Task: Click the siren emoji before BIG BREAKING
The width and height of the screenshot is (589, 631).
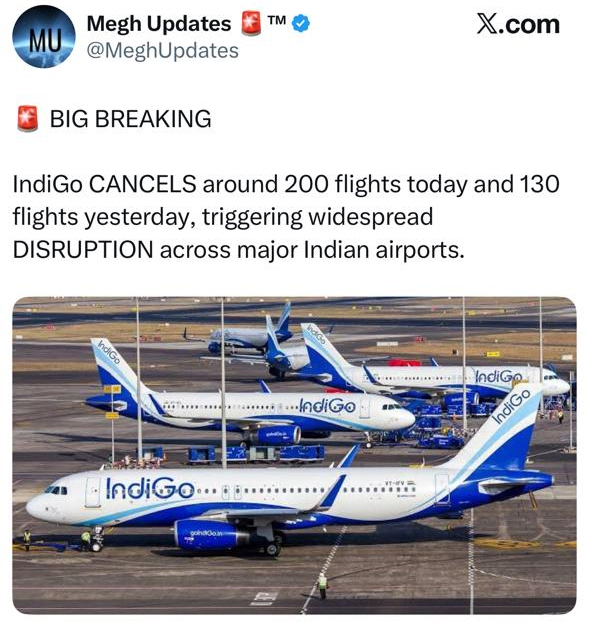Action: [28, 119]
